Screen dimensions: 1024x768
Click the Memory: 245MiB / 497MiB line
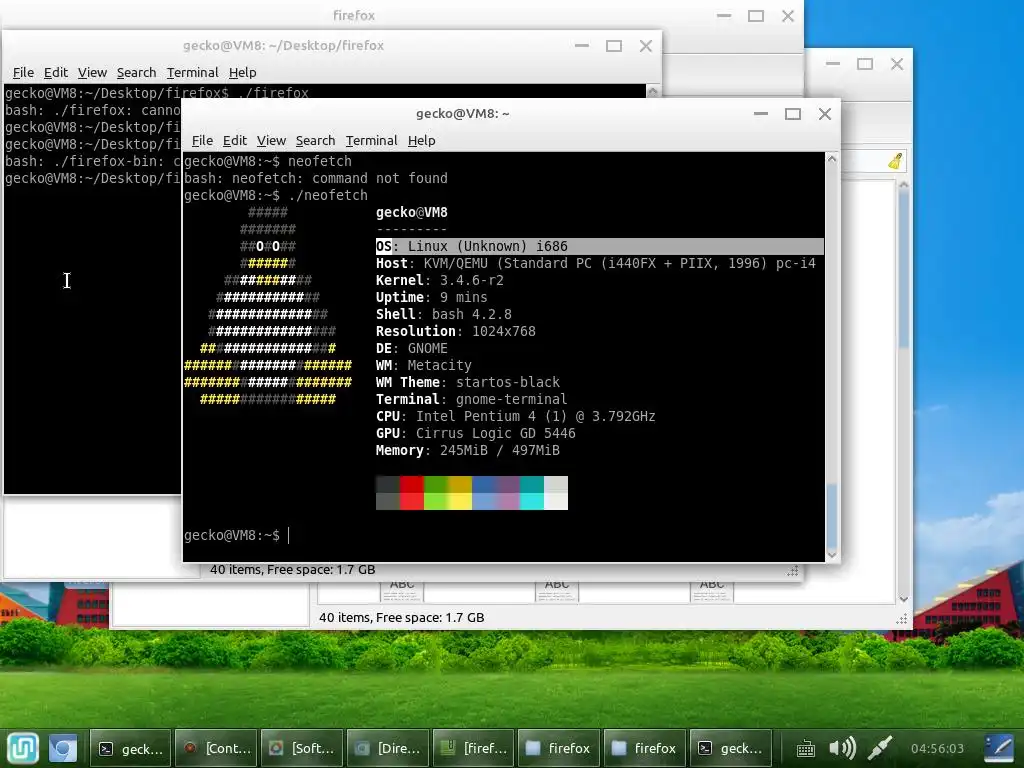pyautogui.click(x=468, y=450)
